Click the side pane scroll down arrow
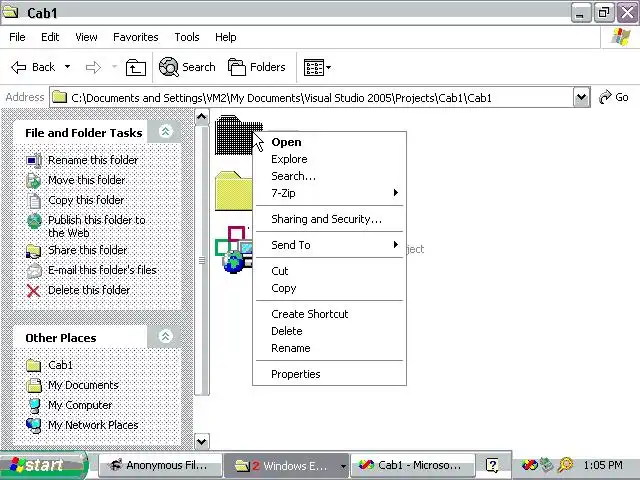The width and height of the screenshot is (640, 480). pos(202,441)
